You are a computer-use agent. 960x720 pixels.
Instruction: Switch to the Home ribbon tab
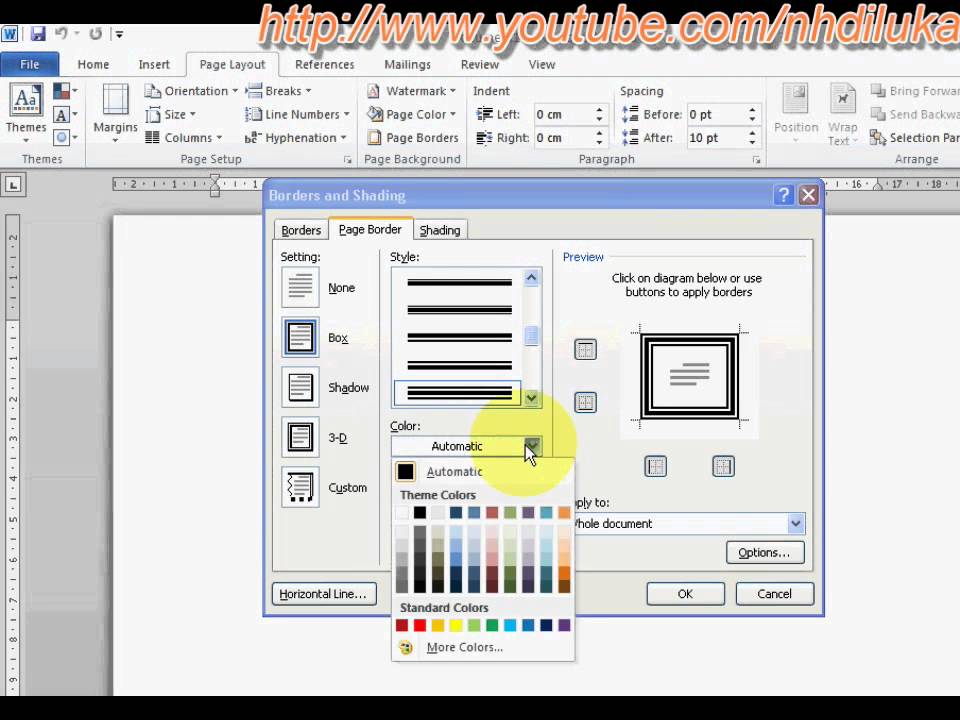(x=93, y=64)
